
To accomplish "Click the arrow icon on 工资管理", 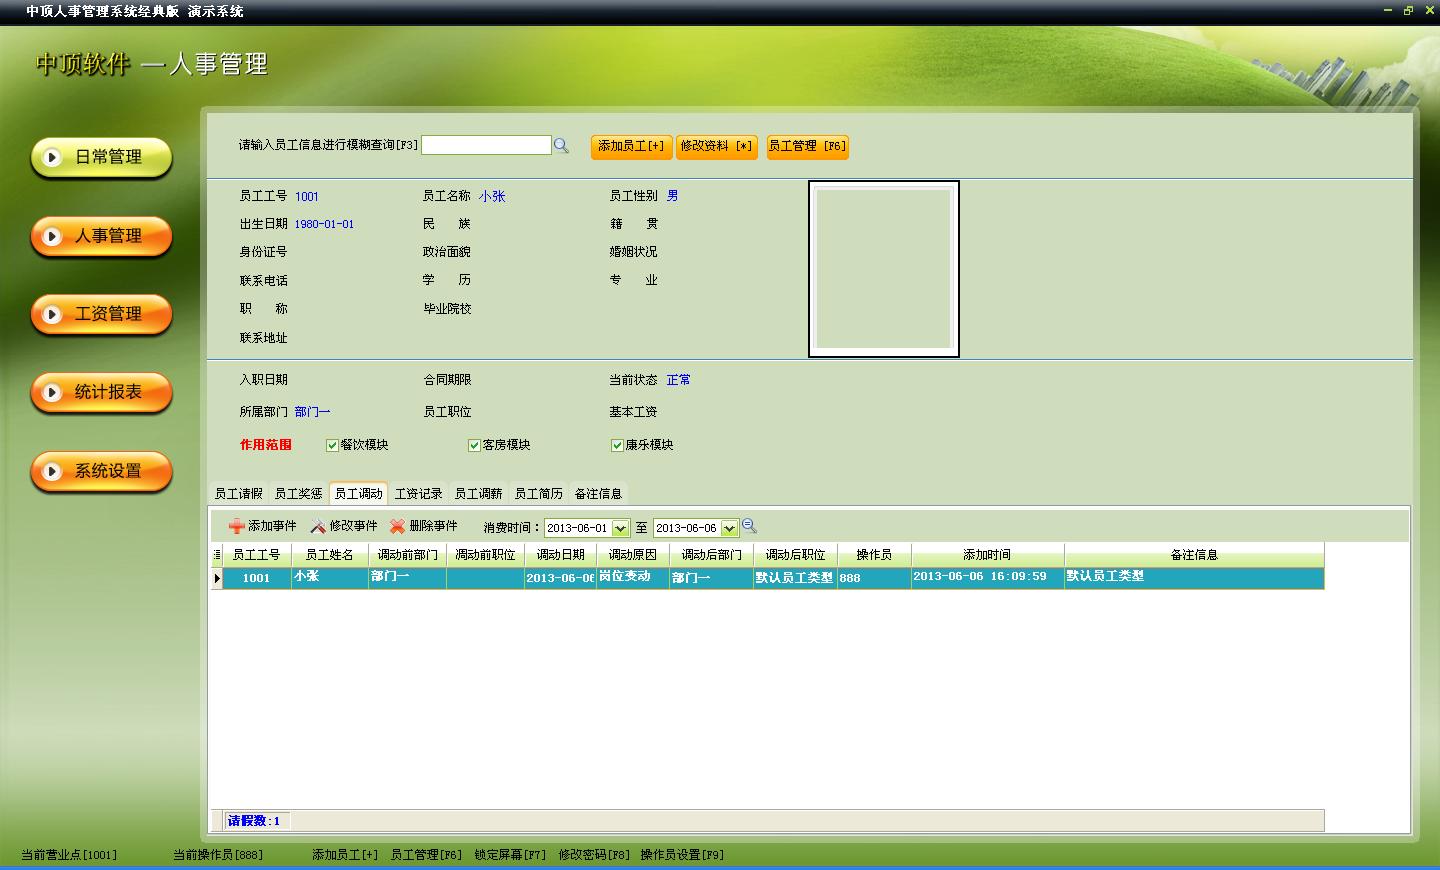I will tap(53, 314).
